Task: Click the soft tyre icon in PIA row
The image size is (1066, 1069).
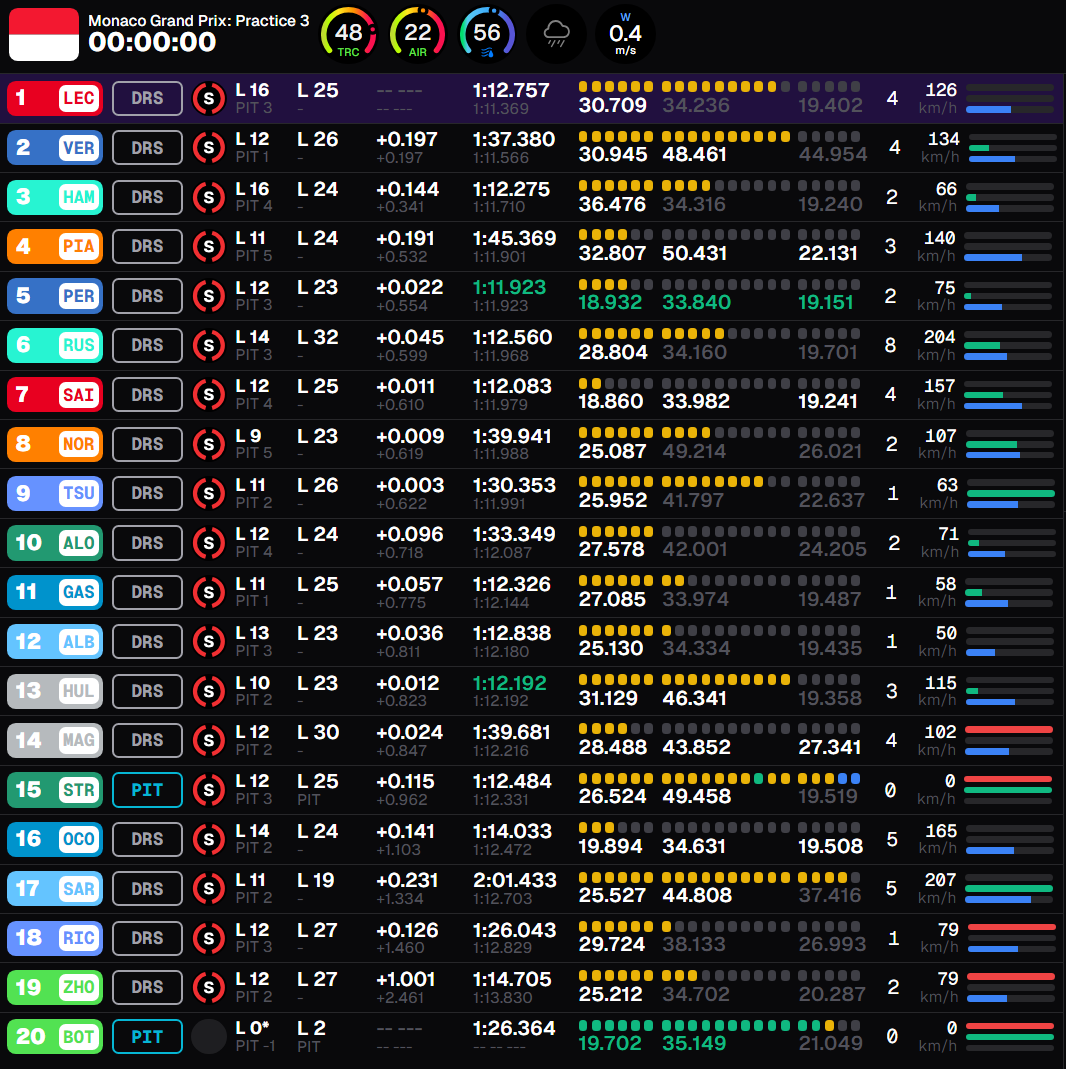Action: (209, 246)
